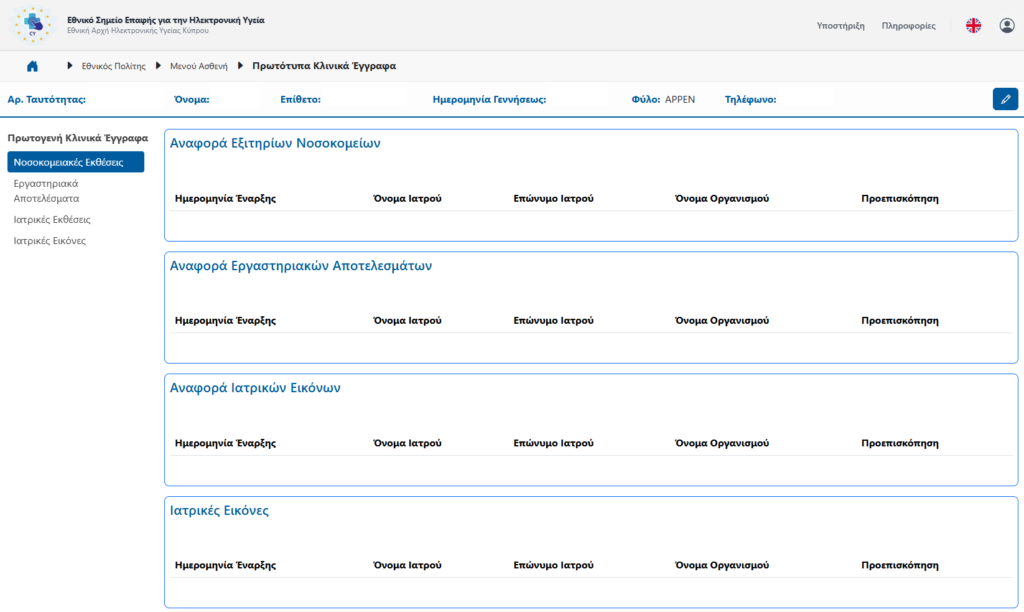
Task: Click the home icon in the breadcrumb
Action: click(x=32, y=66)
